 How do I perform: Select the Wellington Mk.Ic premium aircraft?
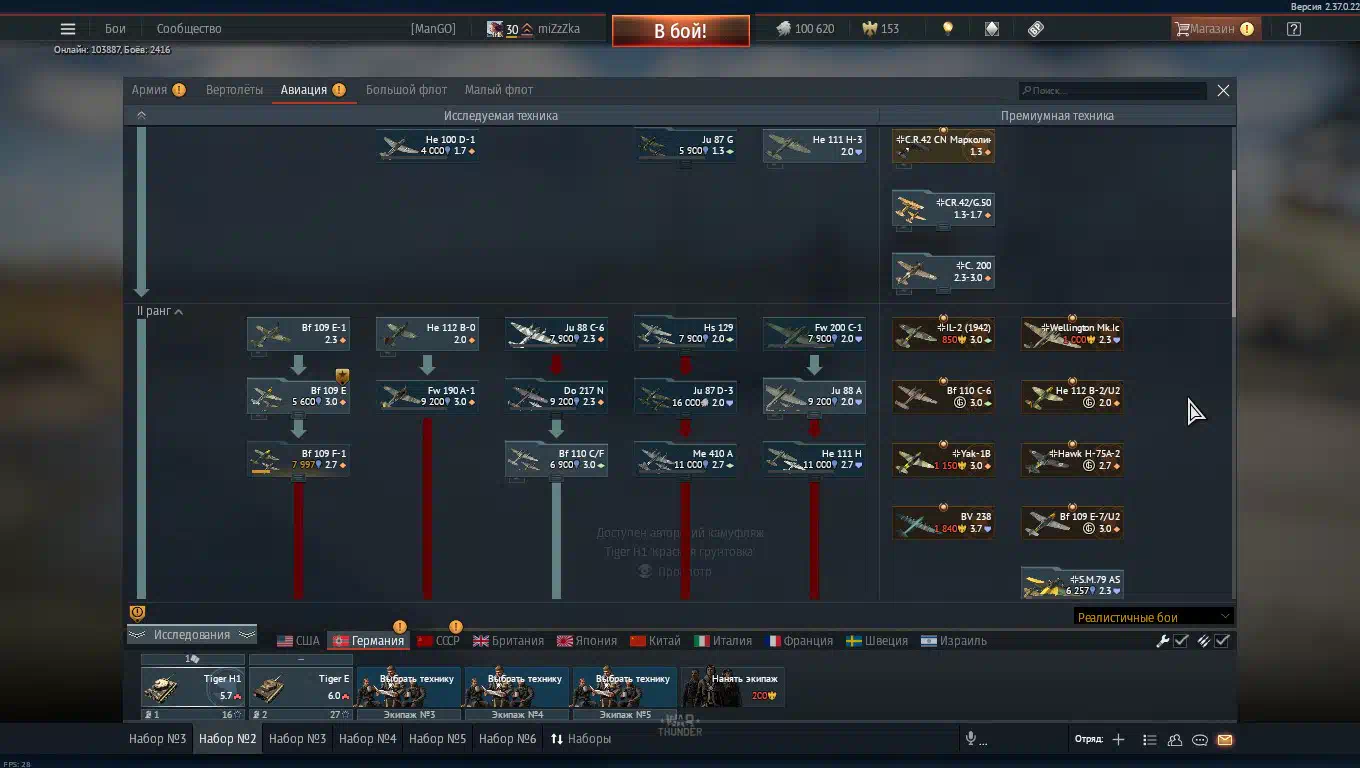(1072, 333)
